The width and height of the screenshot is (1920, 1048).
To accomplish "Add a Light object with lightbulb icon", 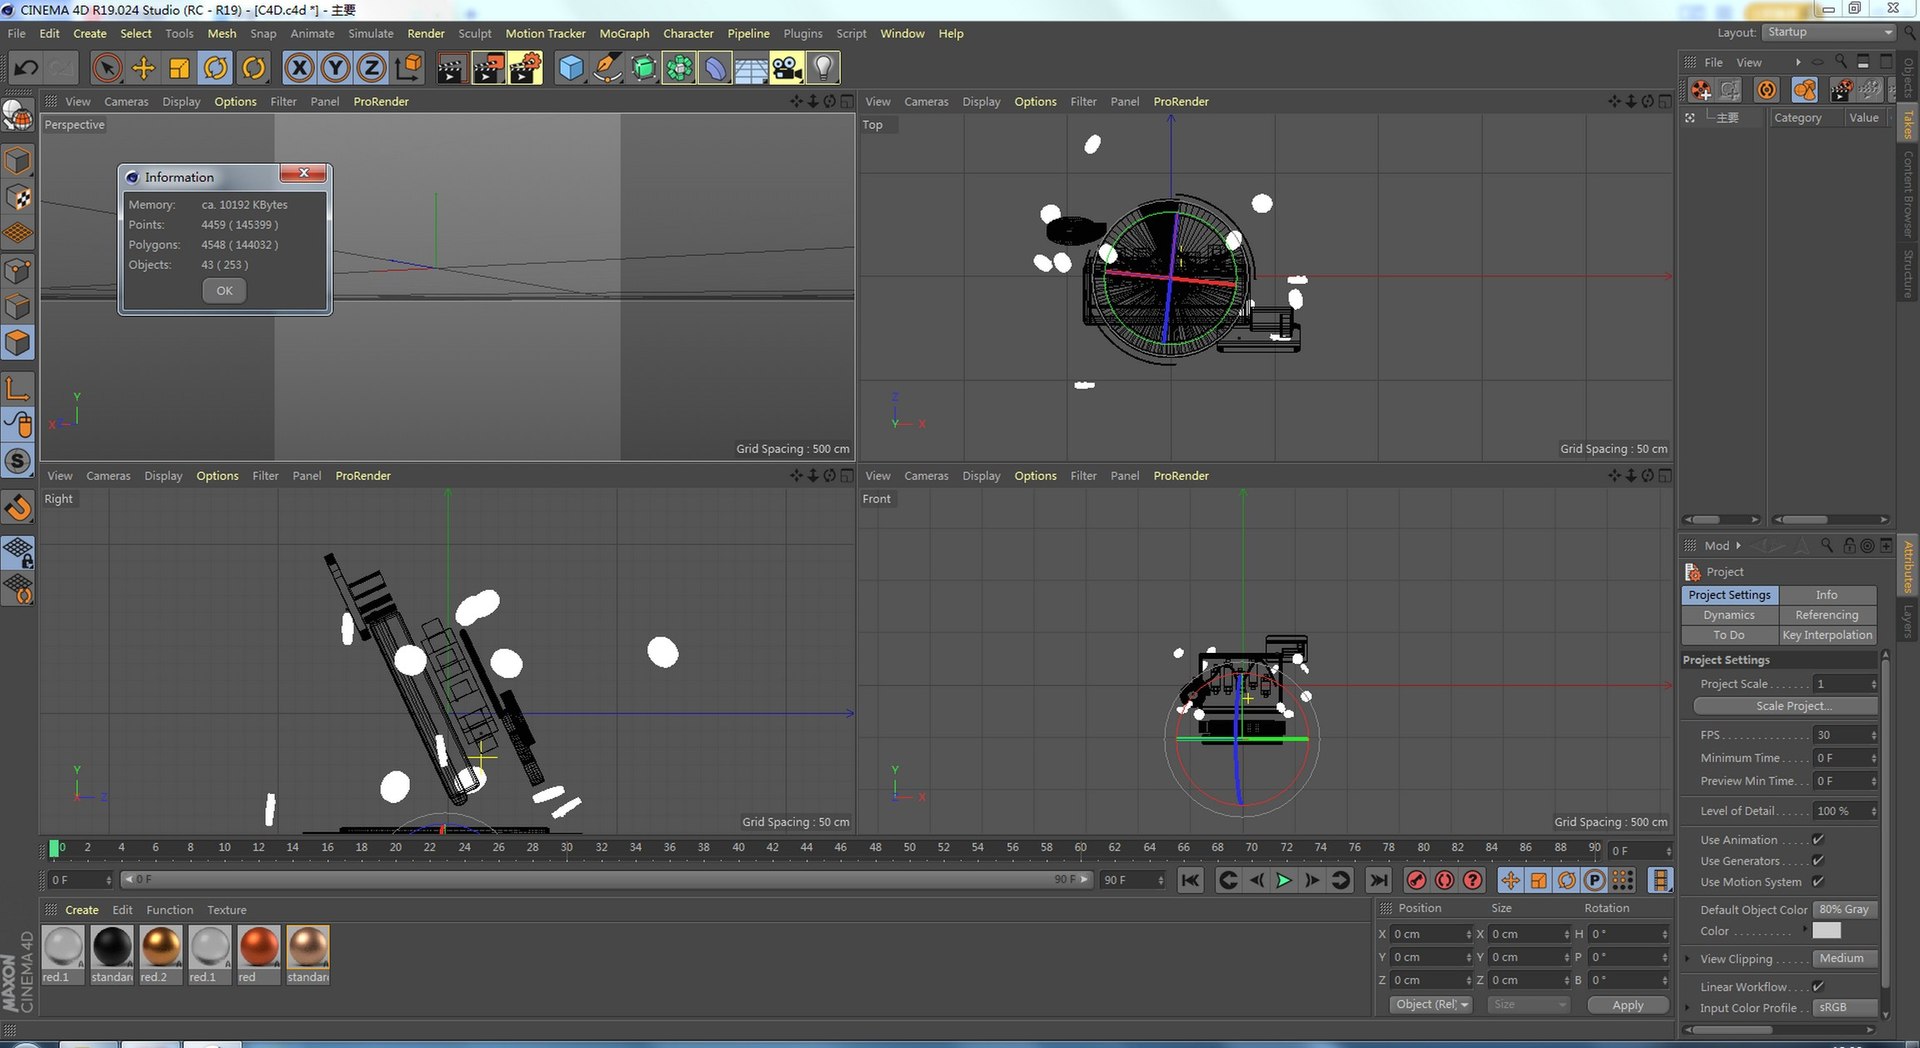I will pyautogui.click(x=823, y=68).
